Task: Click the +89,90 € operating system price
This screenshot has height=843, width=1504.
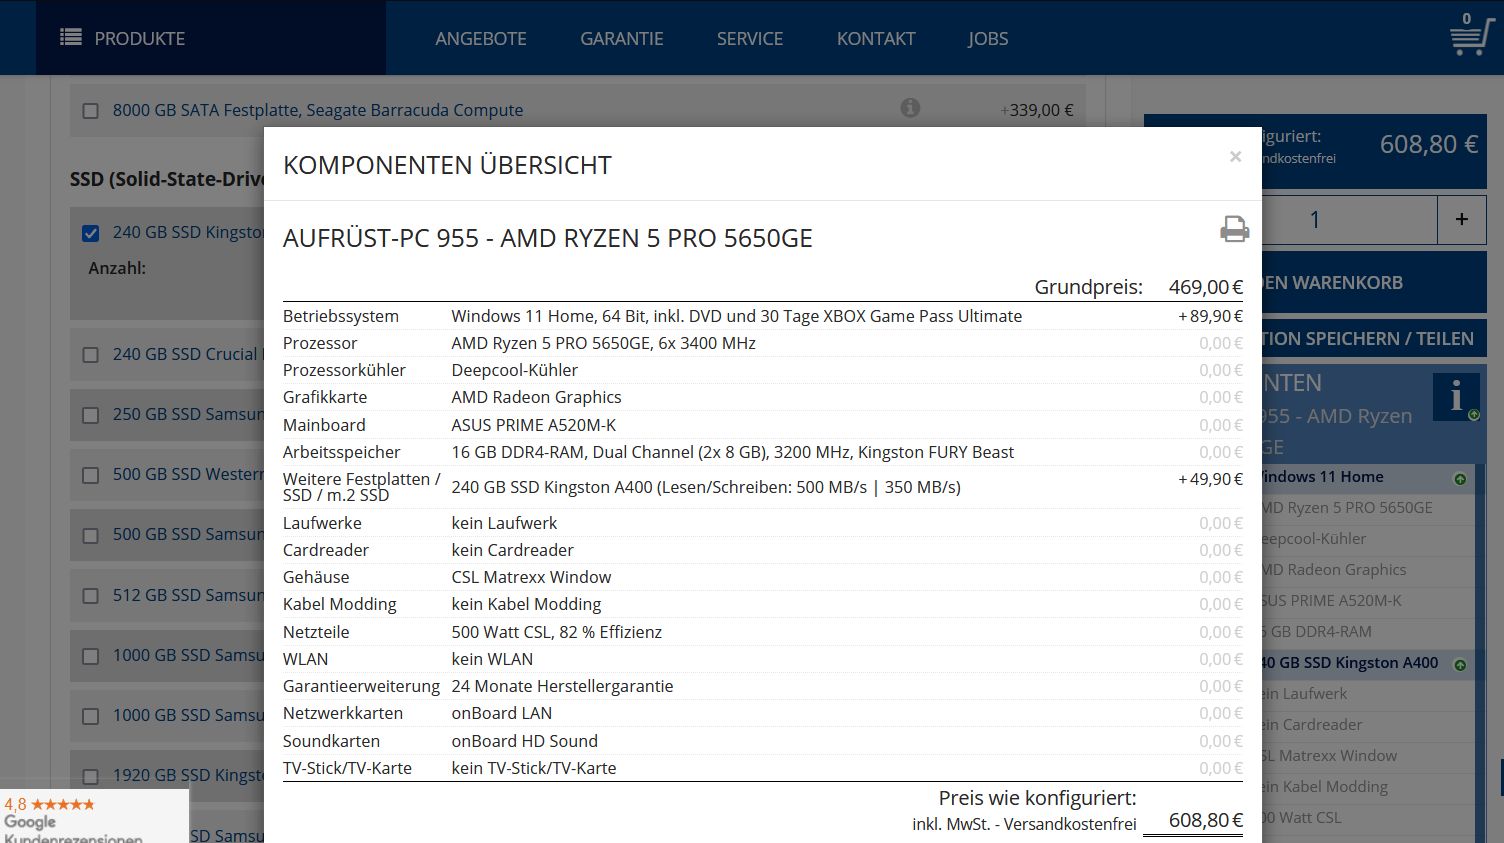Action: [x=1210, y=316]
